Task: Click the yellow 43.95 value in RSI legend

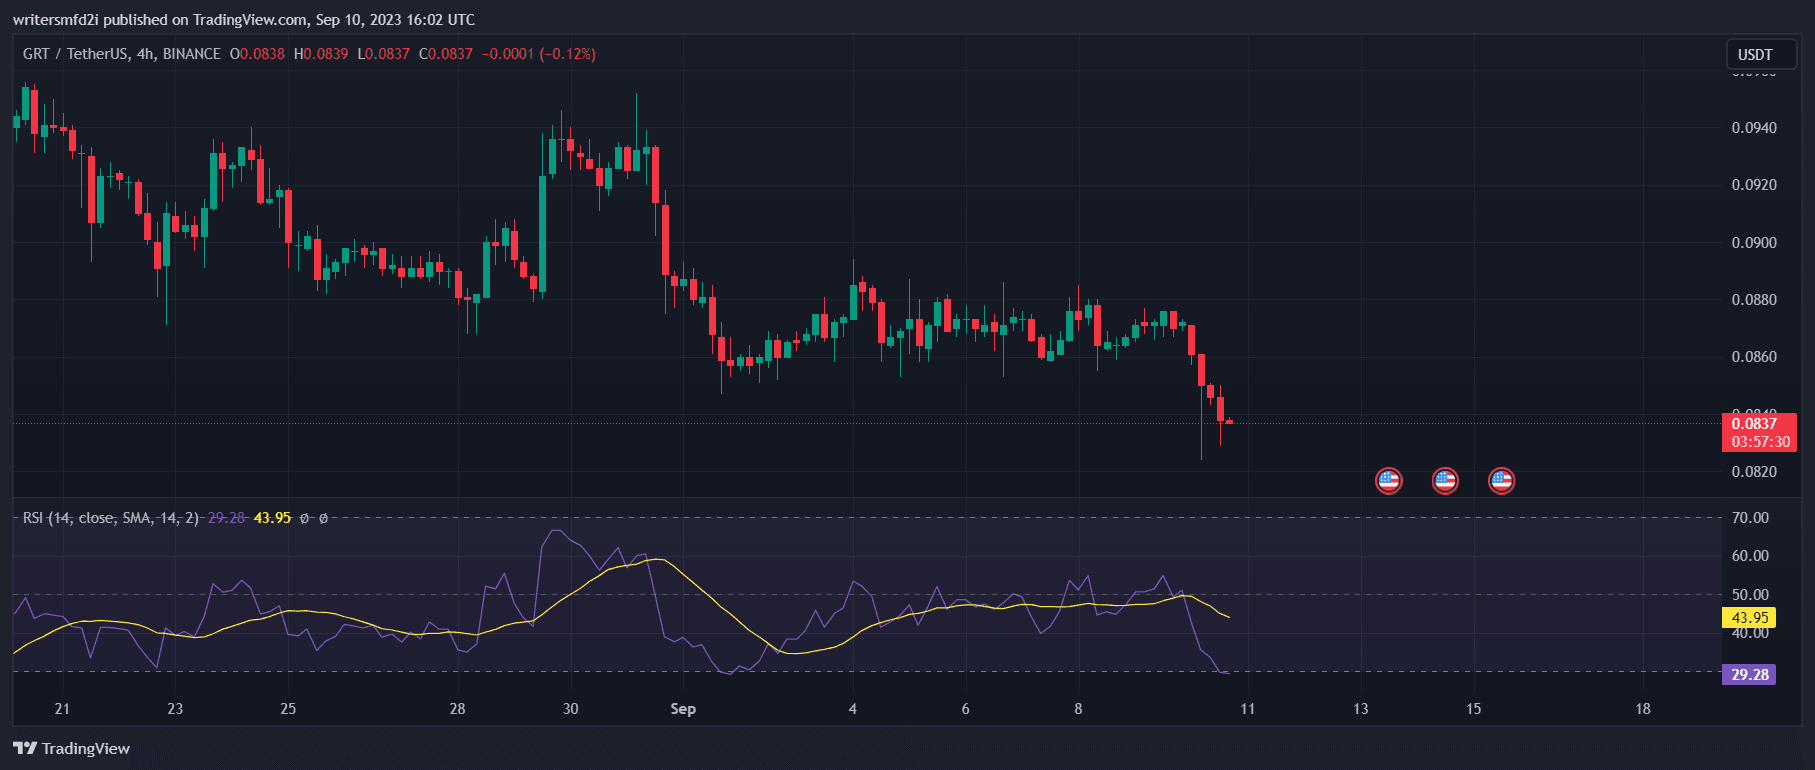Action: point(272,518)
